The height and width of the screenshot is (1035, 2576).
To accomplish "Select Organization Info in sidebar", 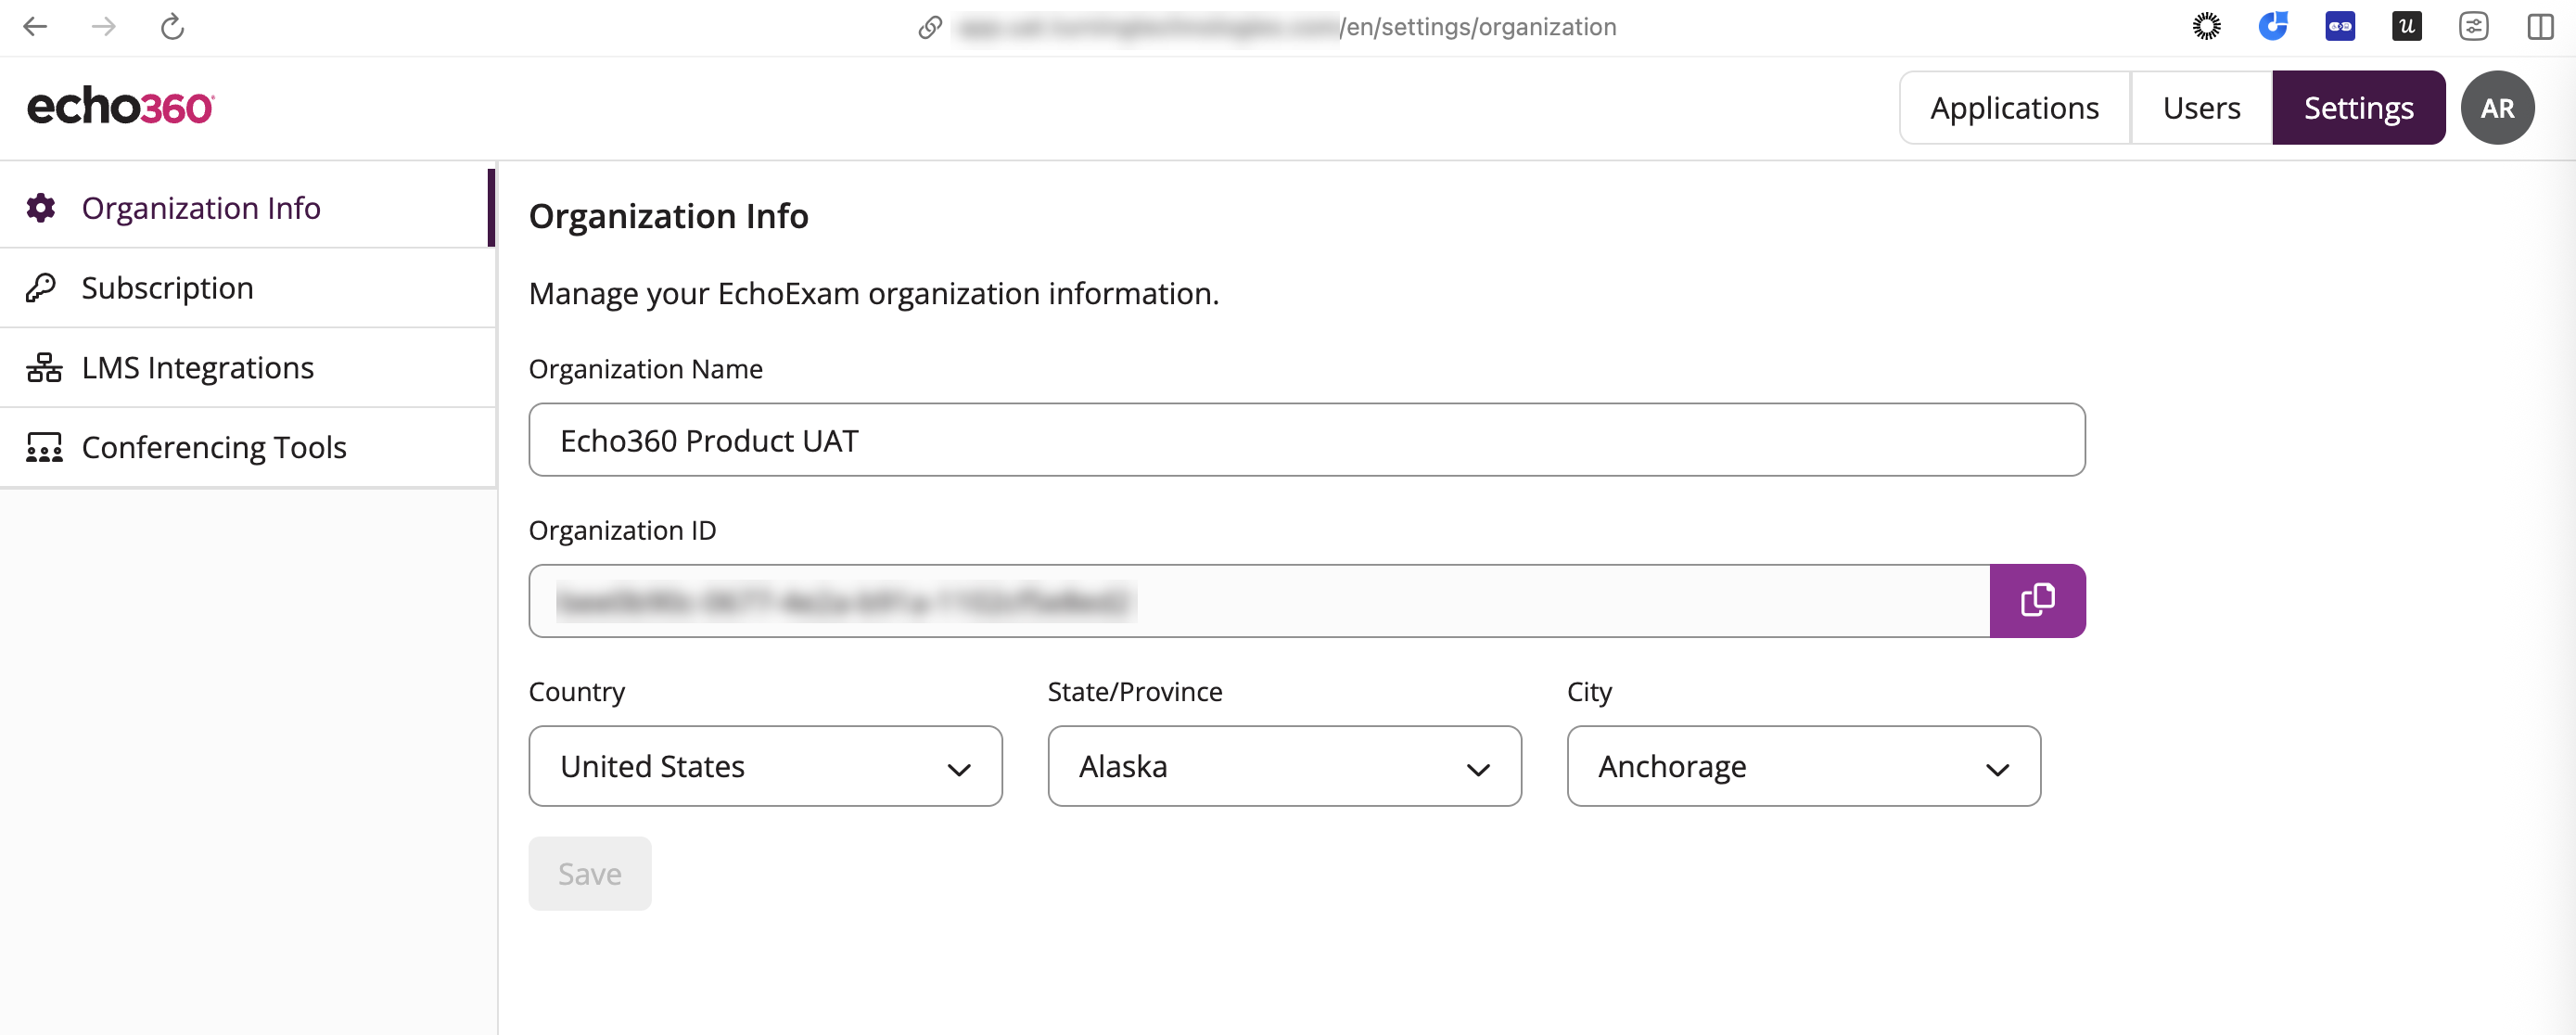I will coord(247,208).
